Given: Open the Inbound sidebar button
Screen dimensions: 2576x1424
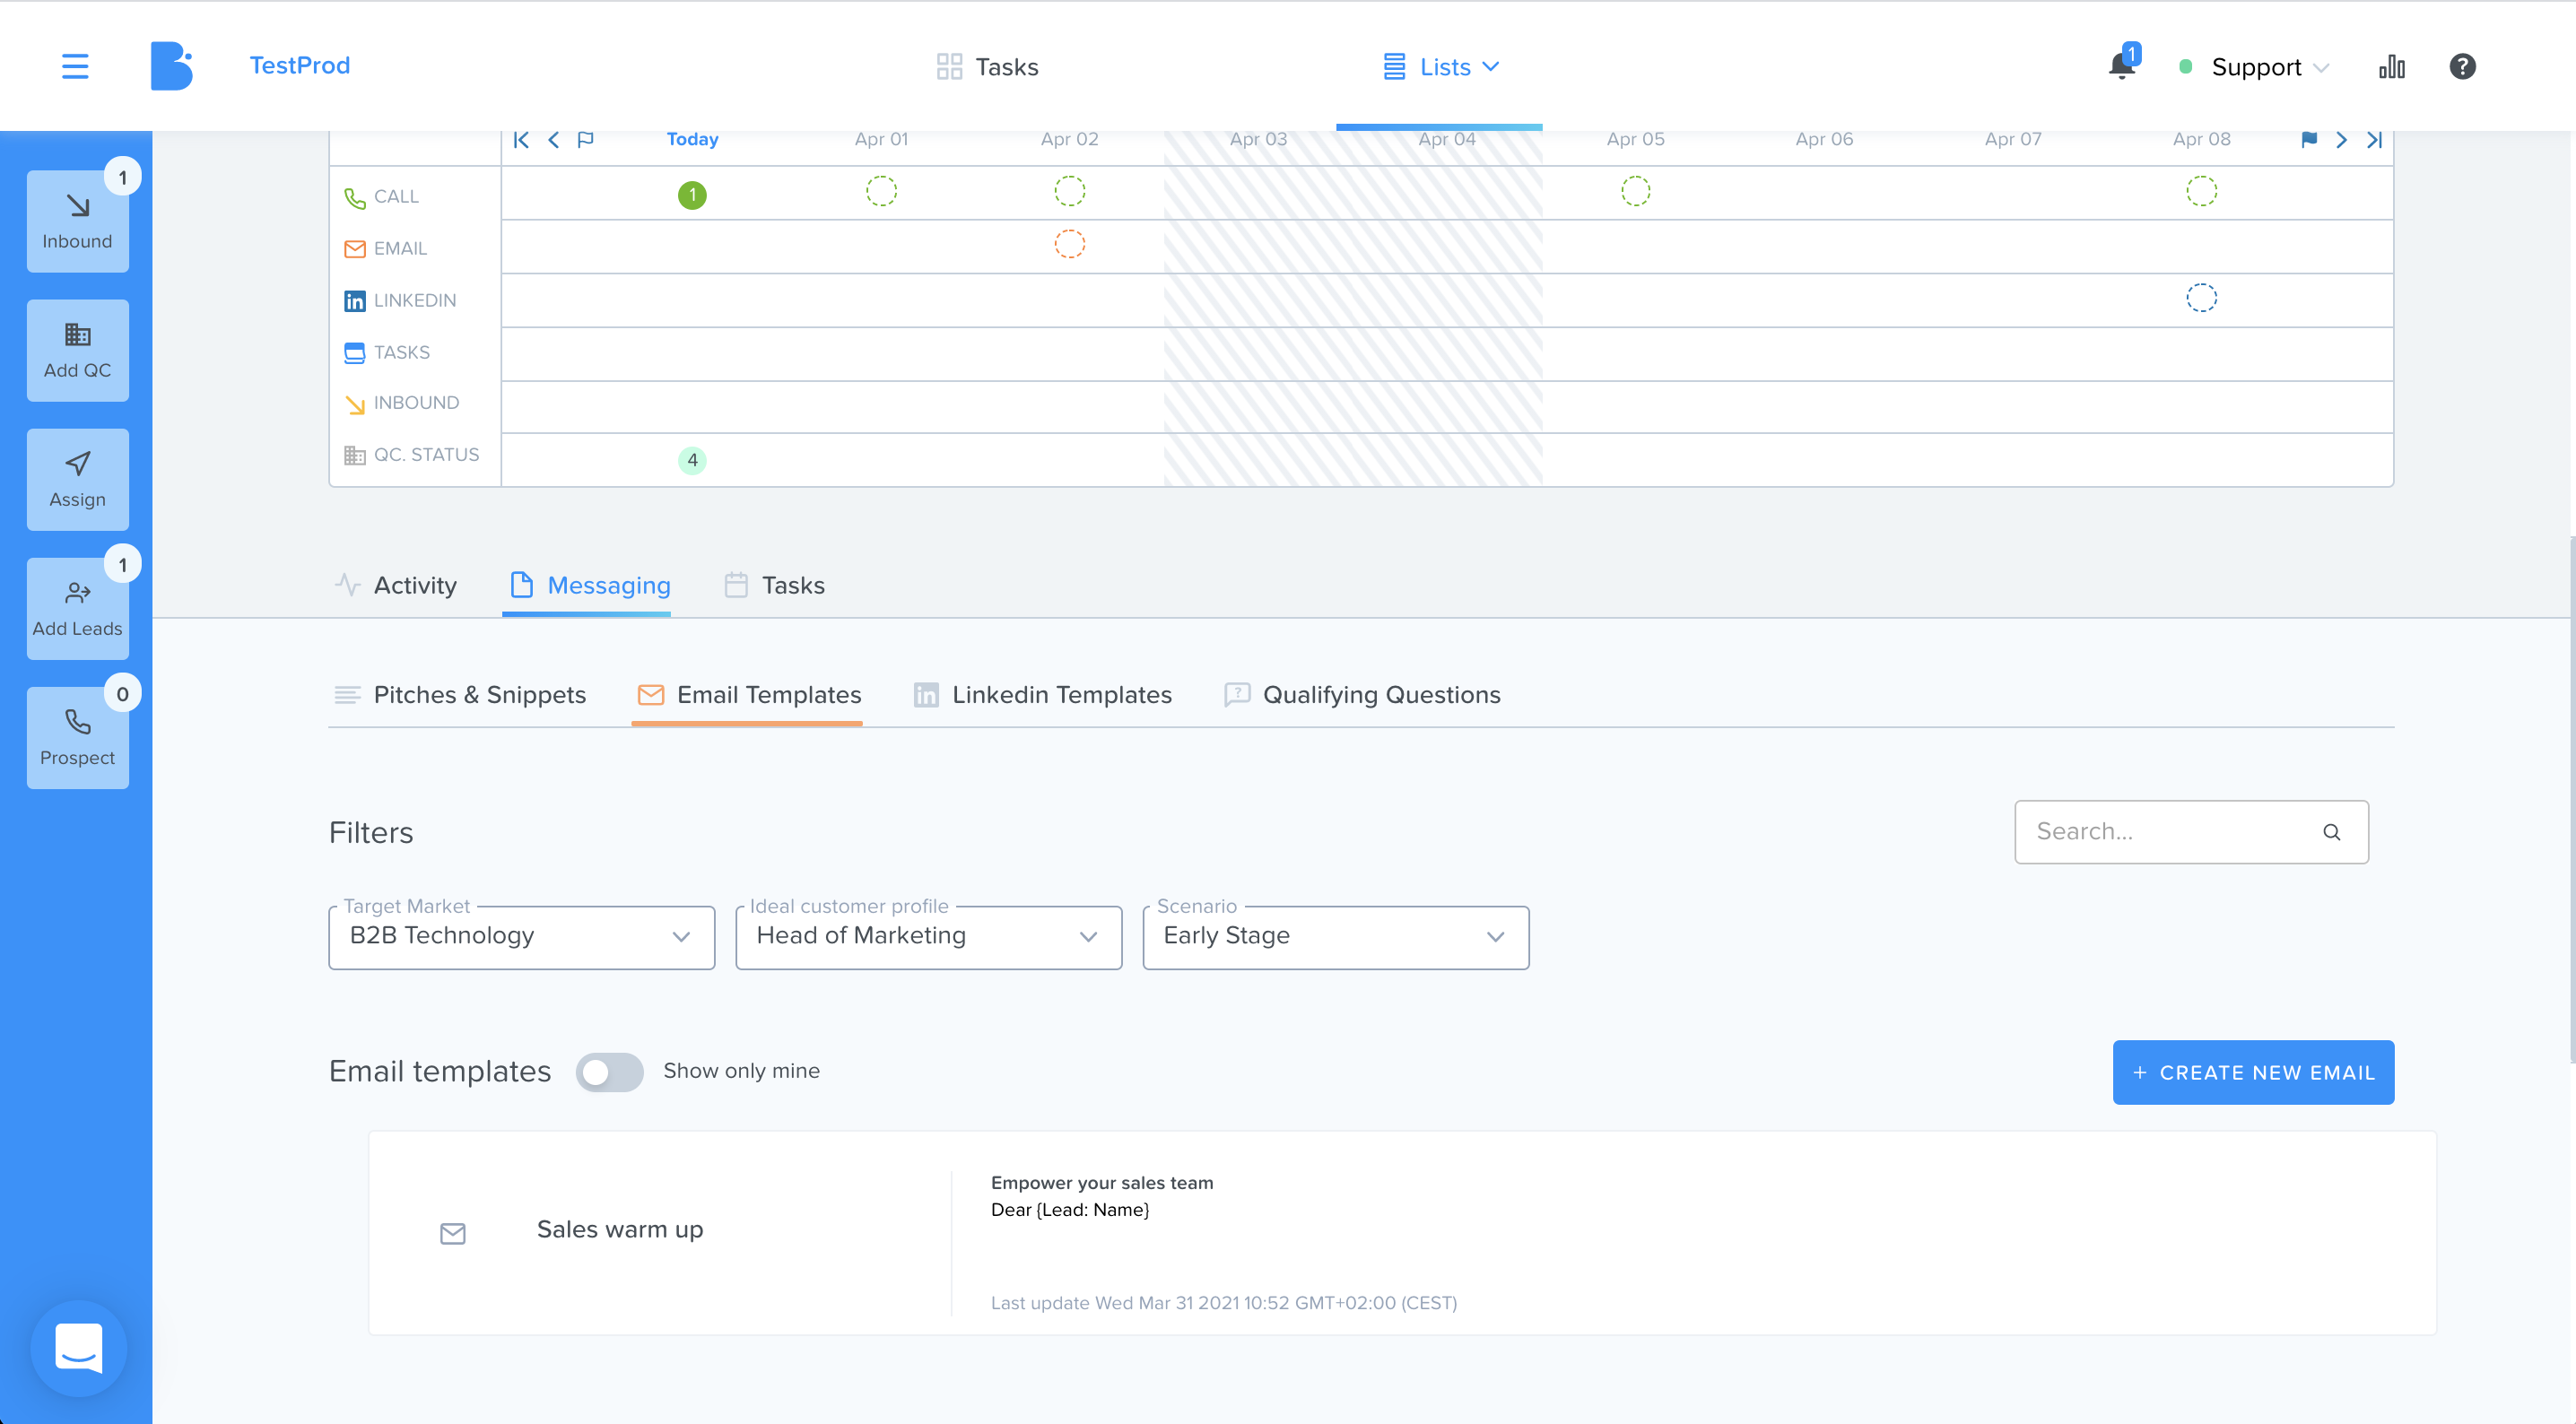Looking at the screenshot, I should (77, 221).
